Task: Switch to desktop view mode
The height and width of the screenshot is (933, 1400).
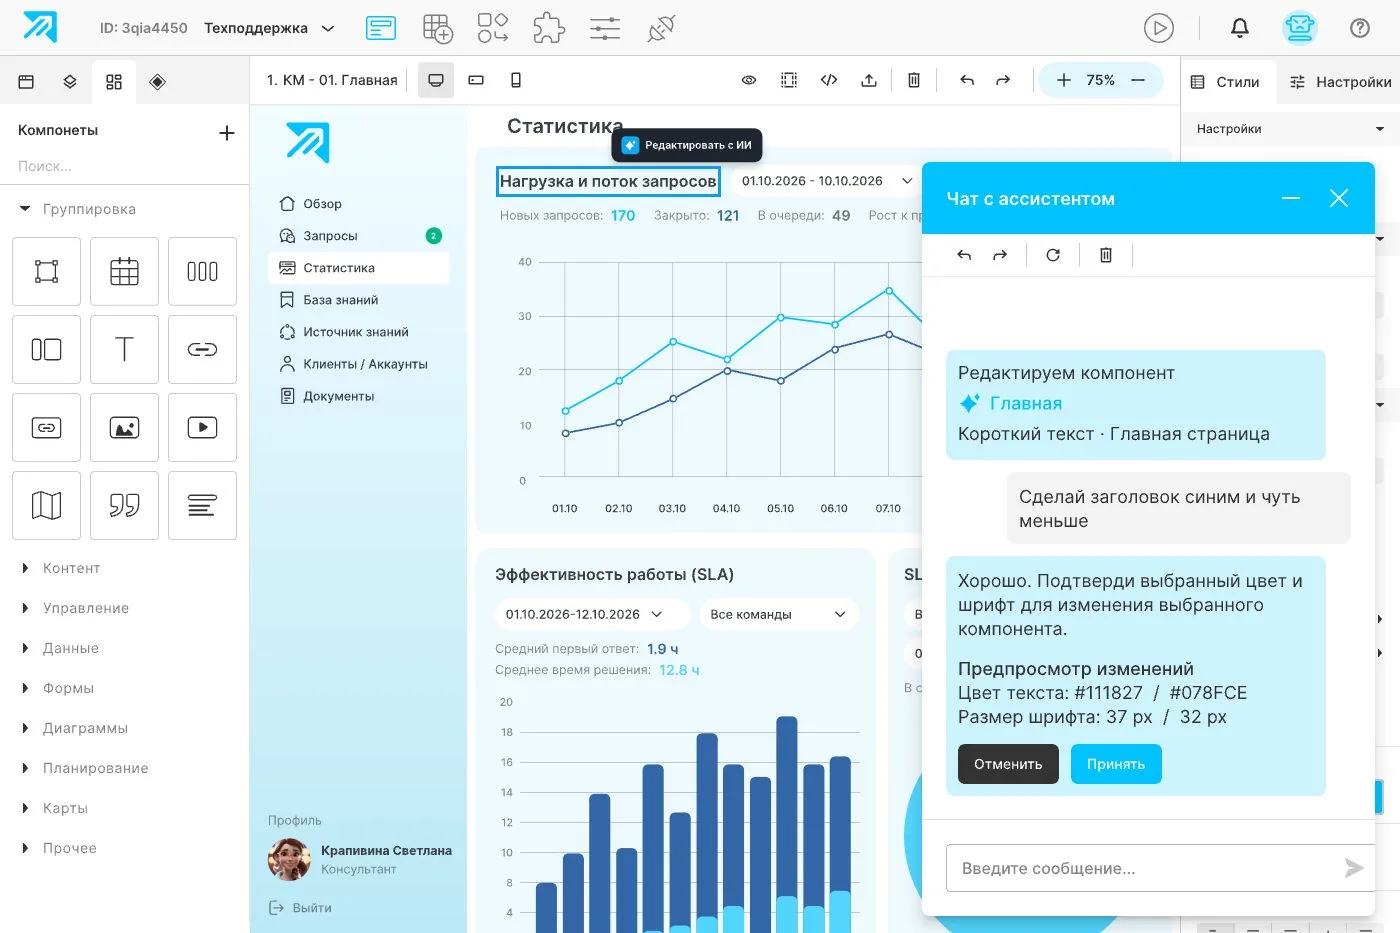Action: [436, 80]
